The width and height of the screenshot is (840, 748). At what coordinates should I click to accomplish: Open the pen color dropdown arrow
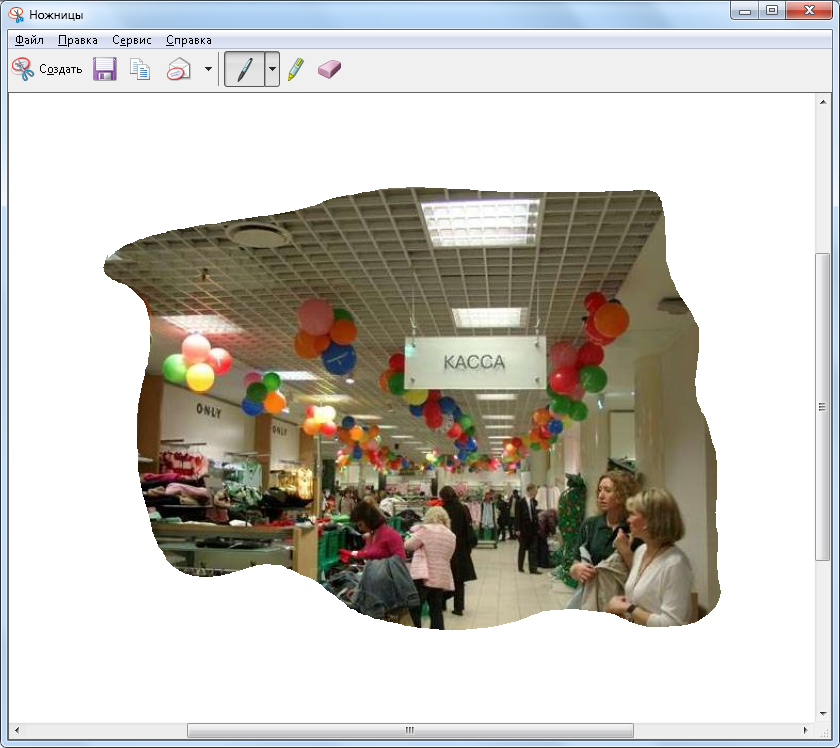[x=272, y=69]
